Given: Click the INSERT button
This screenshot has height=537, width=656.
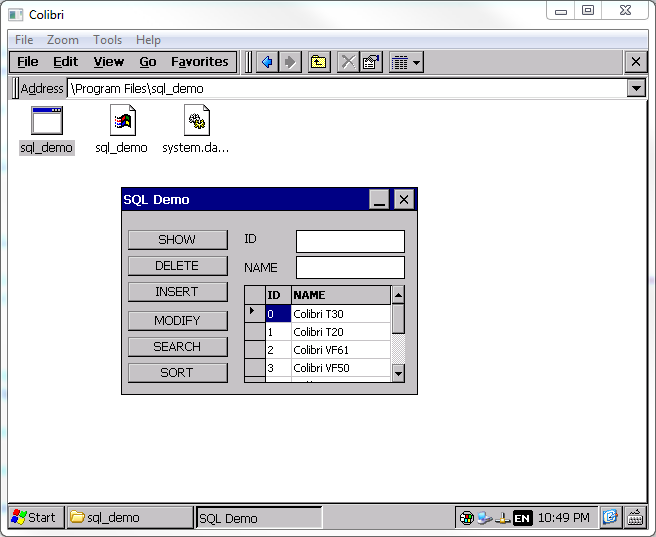Looking at the screenshot, I should click(x=178, y=292).
